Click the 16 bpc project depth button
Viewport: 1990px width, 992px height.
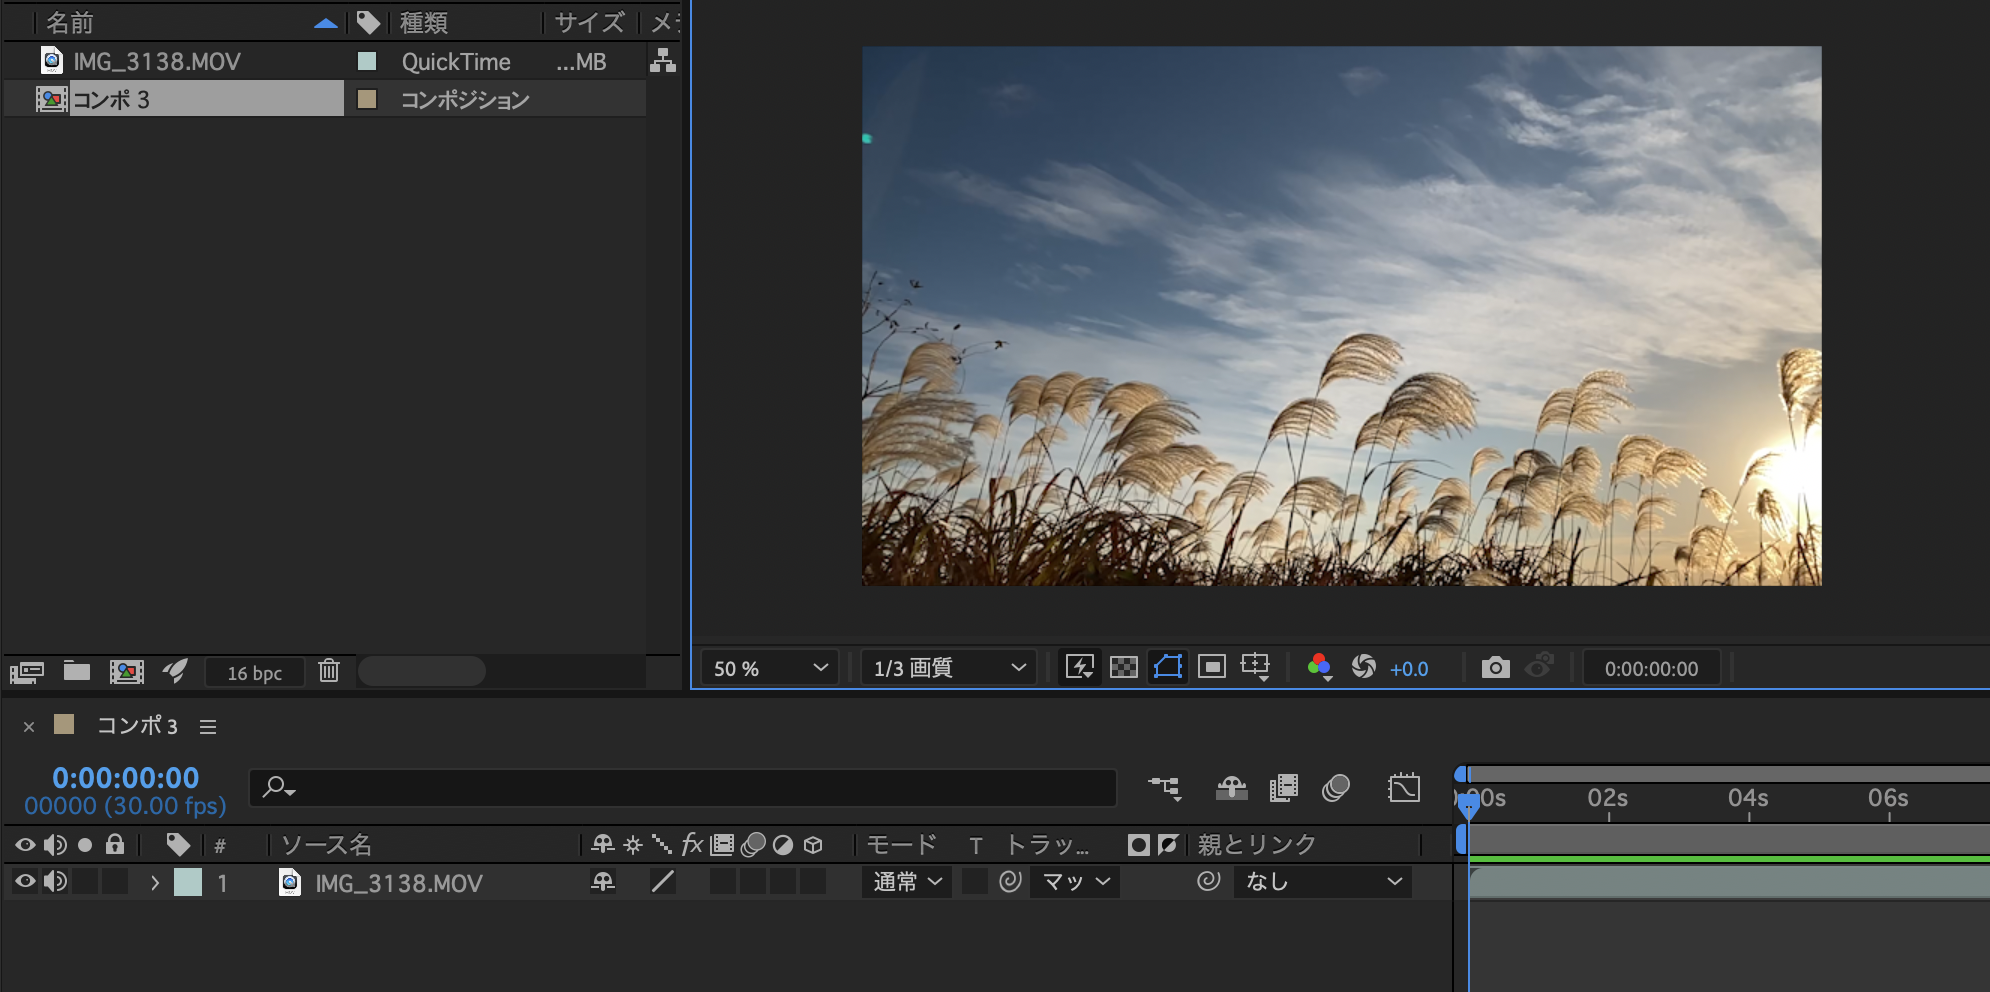254,671
